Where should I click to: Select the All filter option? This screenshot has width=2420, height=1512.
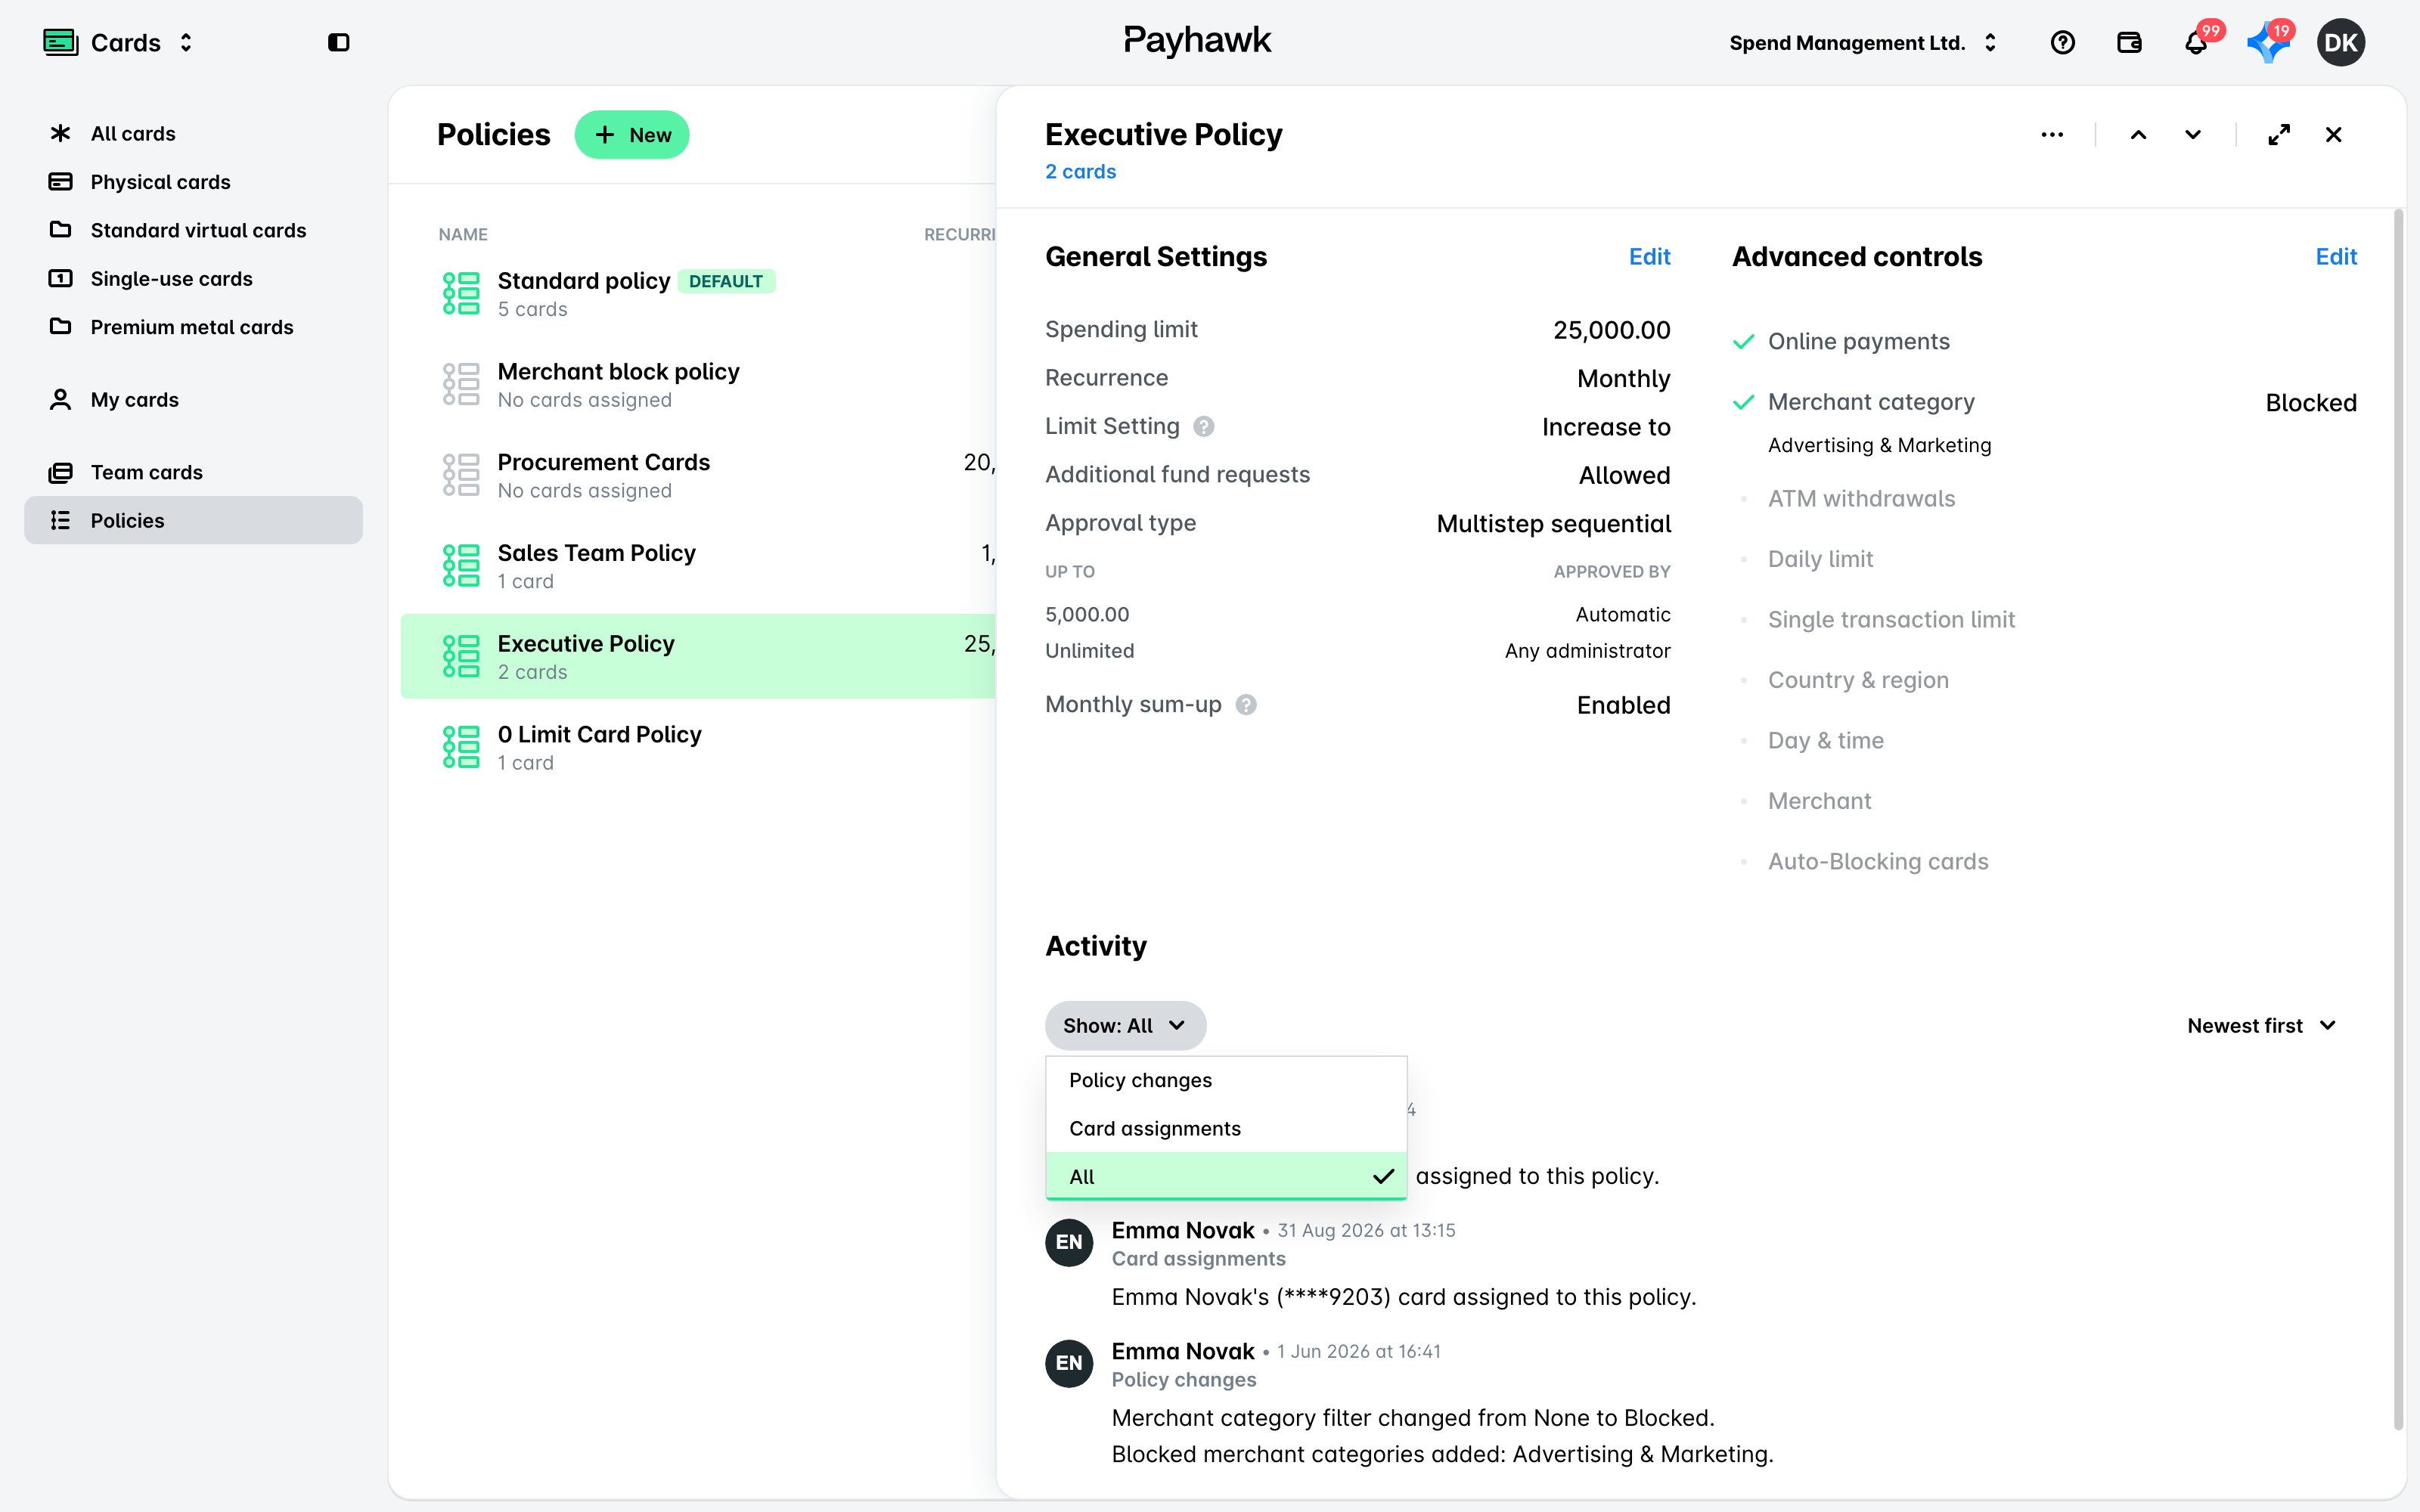click(1226, 1176)
